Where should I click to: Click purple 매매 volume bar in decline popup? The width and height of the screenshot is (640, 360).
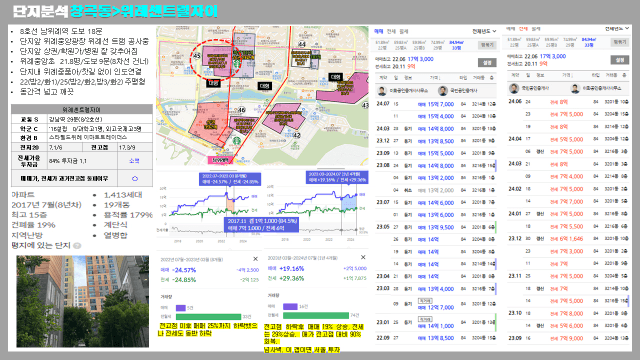click(180, 308)
